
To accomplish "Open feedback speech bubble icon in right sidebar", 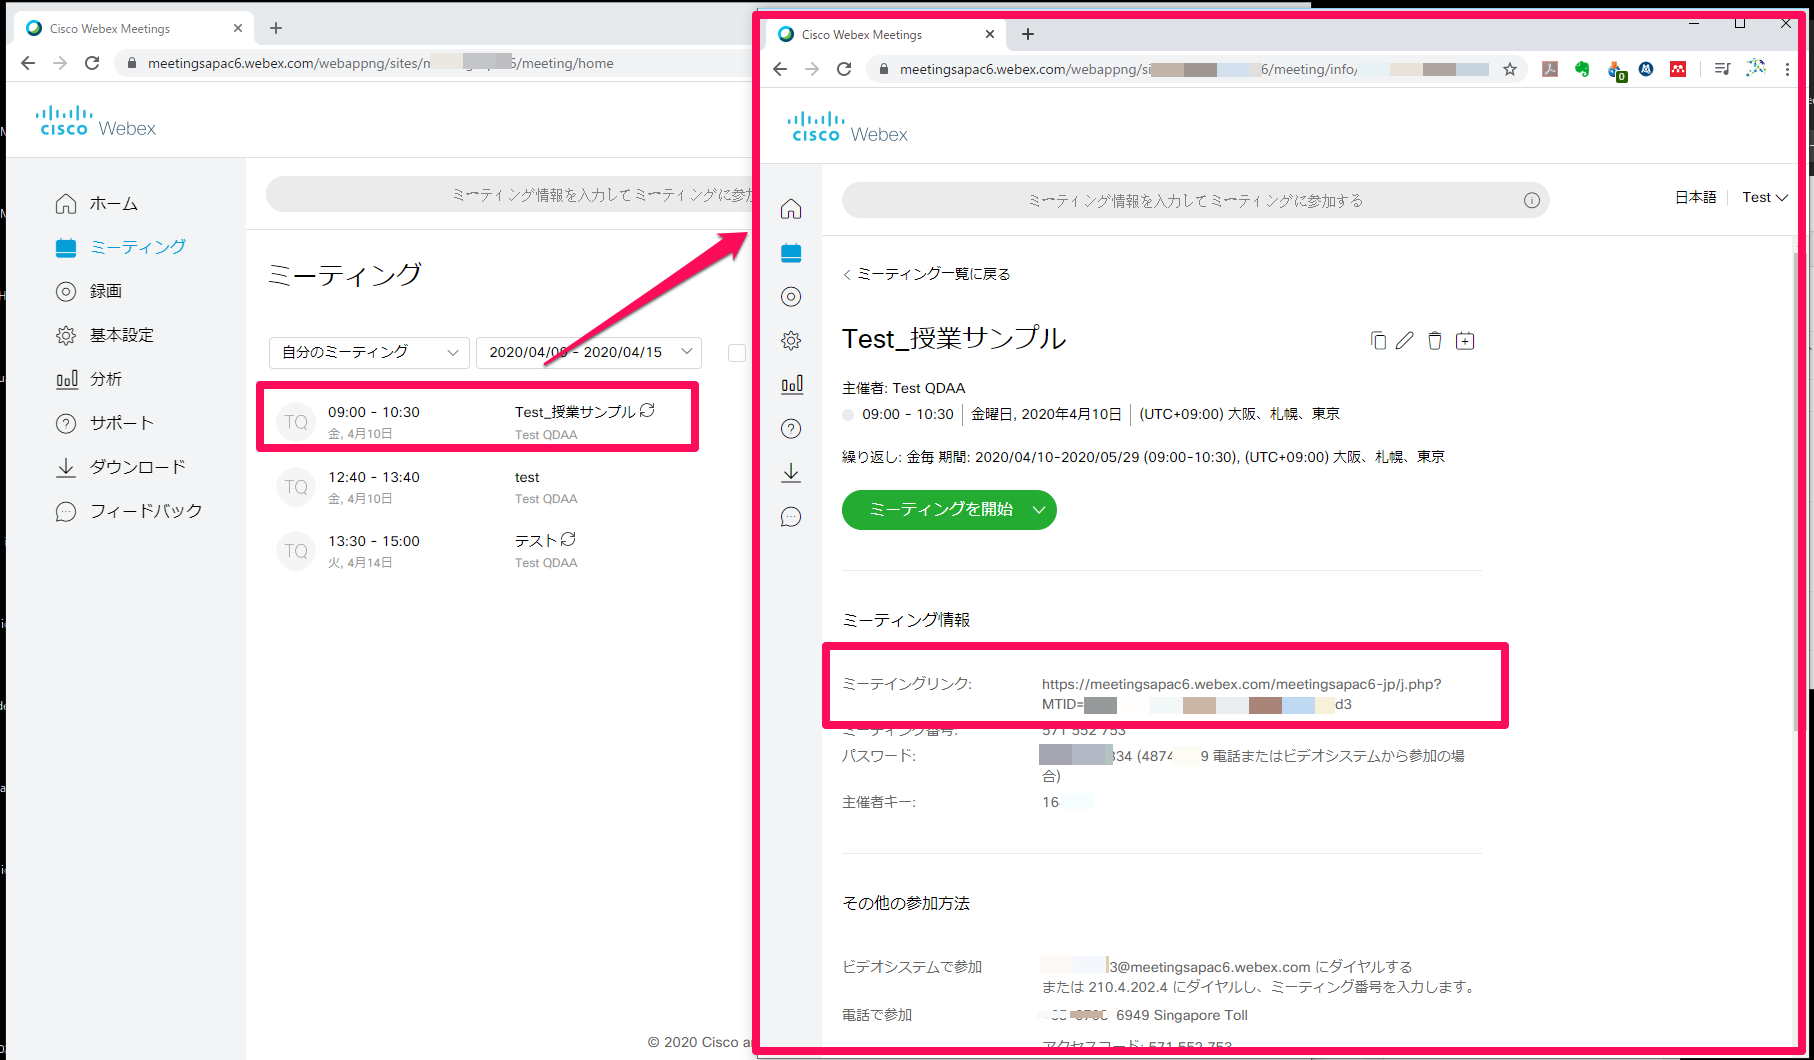I will coord(791,517).
